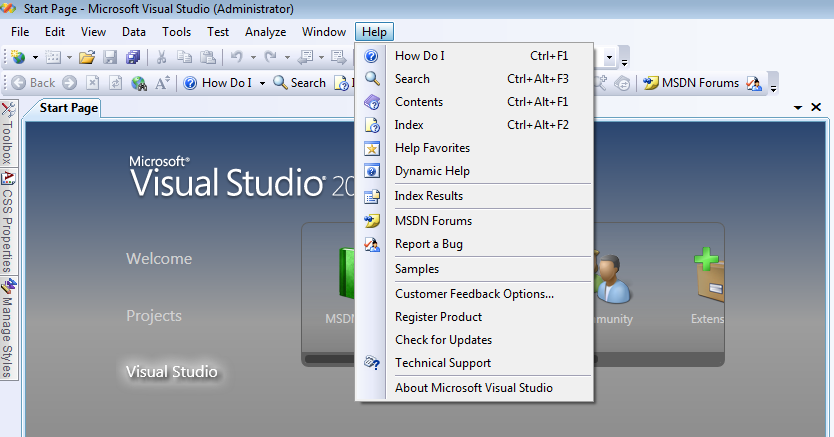Image resolution: width=834 pixels, height=437 pixels.
Task: Click the Add New Item toolbar icon
Action: [53, 57]
